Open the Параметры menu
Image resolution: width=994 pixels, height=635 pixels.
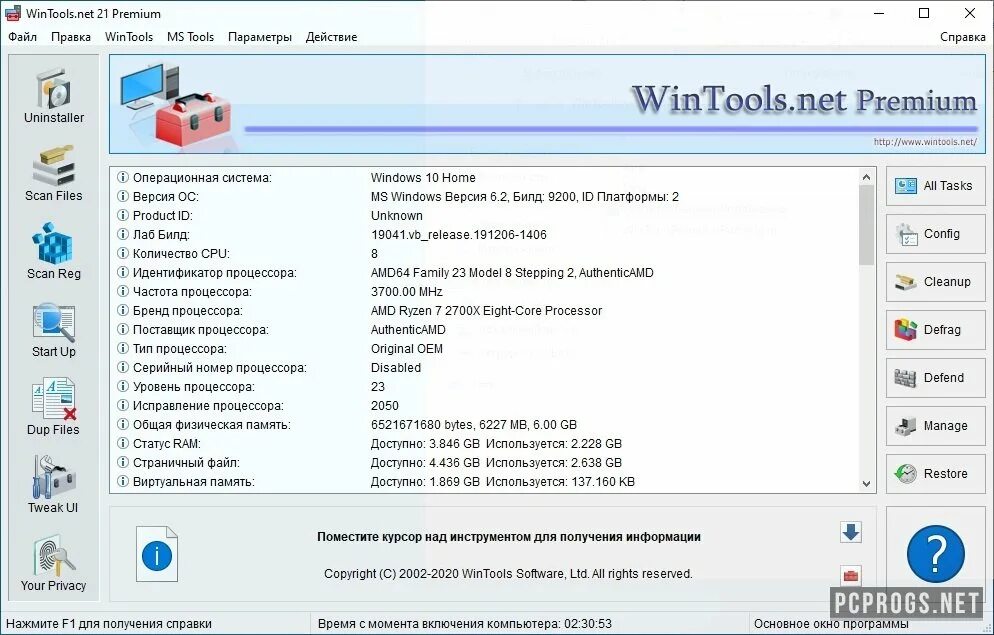coord(259,37)
